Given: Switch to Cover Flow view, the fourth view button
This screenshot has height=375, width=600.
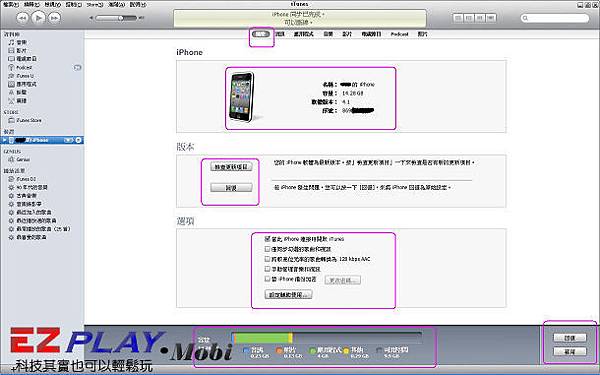Looking at the screenshot, I should coord(491,18).
